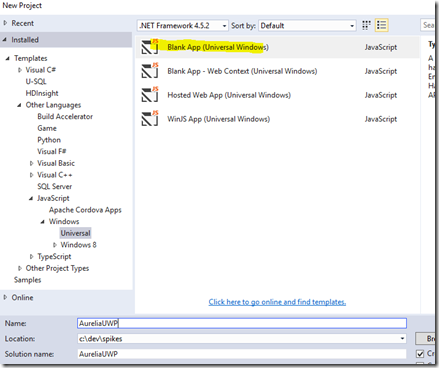Viewport: 439px width, 368px height.
Task: Open the Location path dropdown arrow
Action: coord(402,339)
